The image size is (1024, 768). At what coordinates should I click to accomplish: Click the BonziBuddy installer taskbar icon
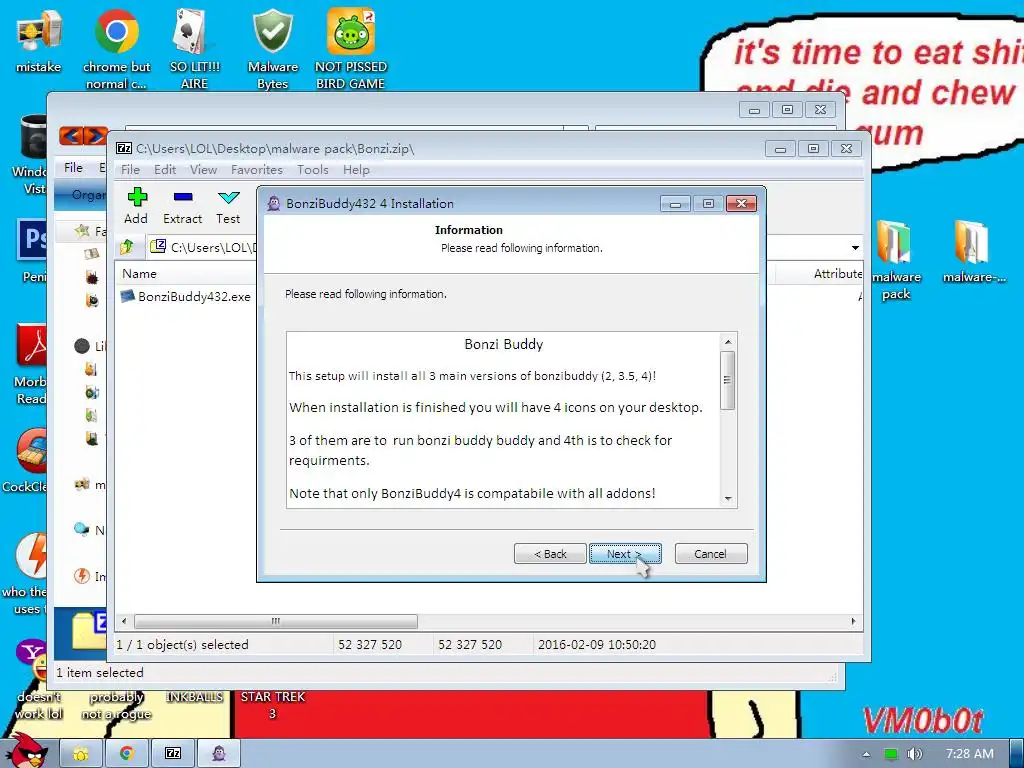219,754
